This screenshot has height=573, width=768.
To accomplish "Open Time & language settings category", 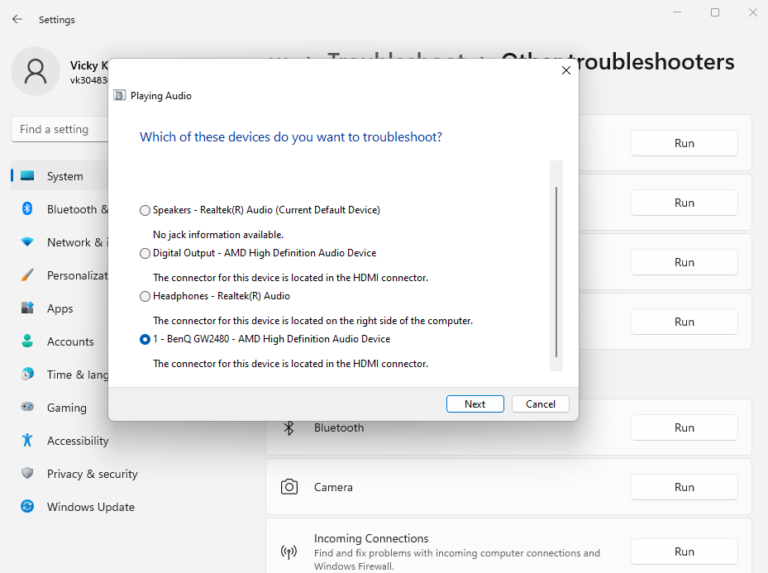I will click(77, 375).
